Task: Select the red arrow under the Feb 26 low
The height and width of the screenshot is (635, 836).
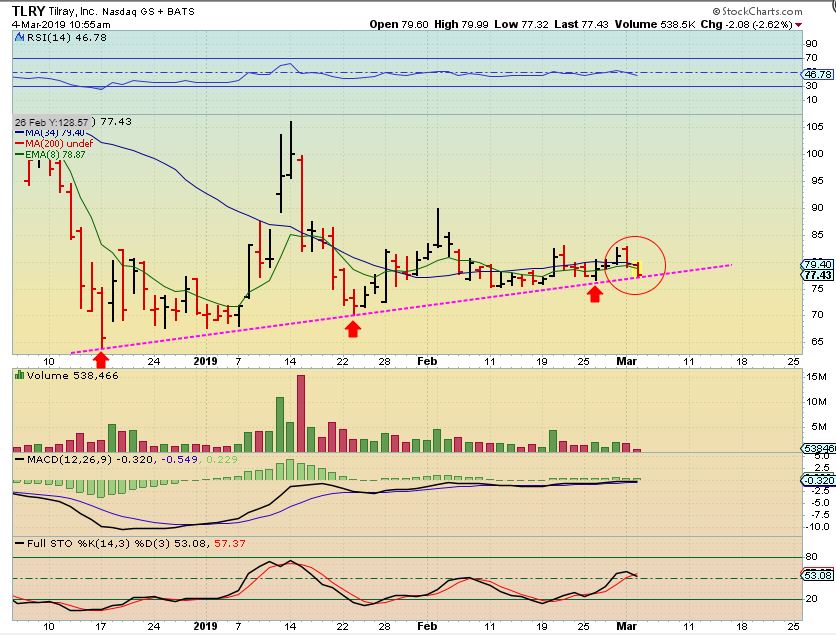Action: (x=595, y=294)
